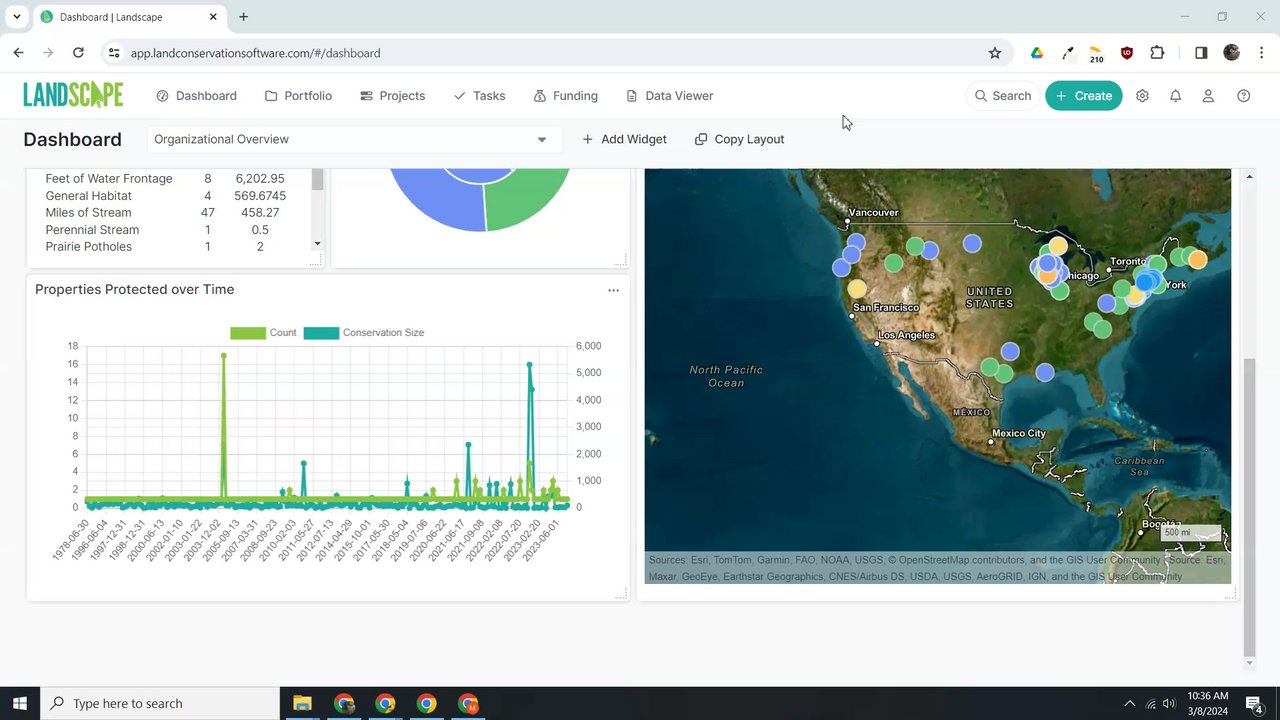The image size is (1280, 720).
Task: Open the help question mark icon
Action: (1244, 96)
